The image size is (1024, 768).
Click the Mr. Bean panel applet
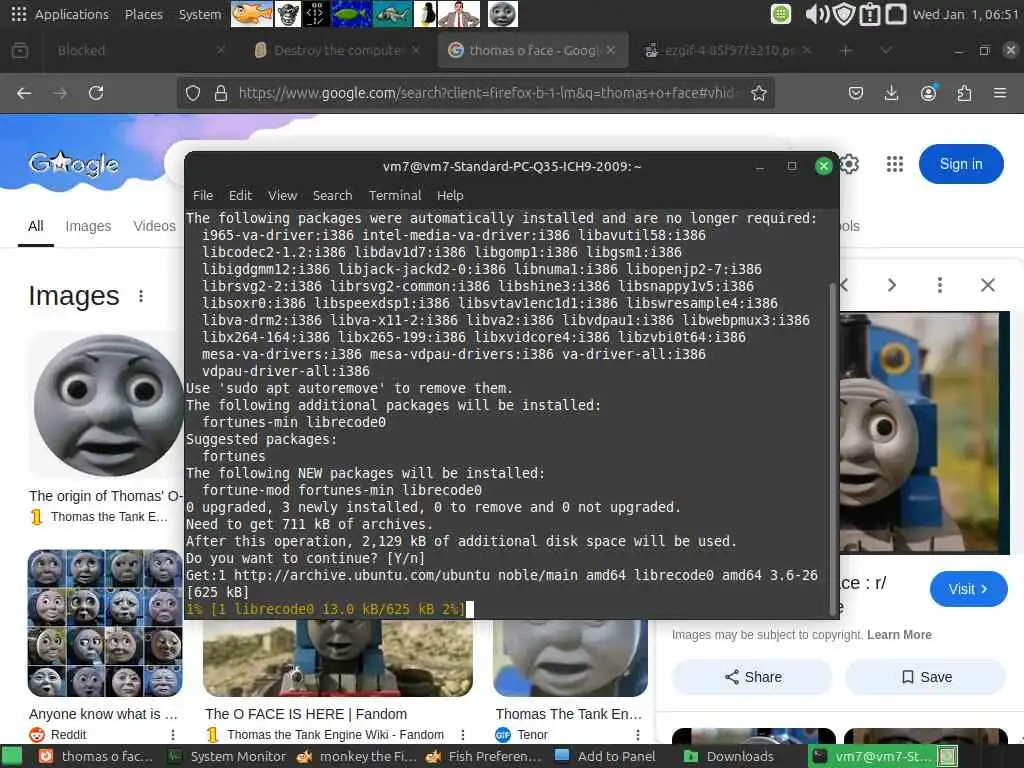point(458,14)
